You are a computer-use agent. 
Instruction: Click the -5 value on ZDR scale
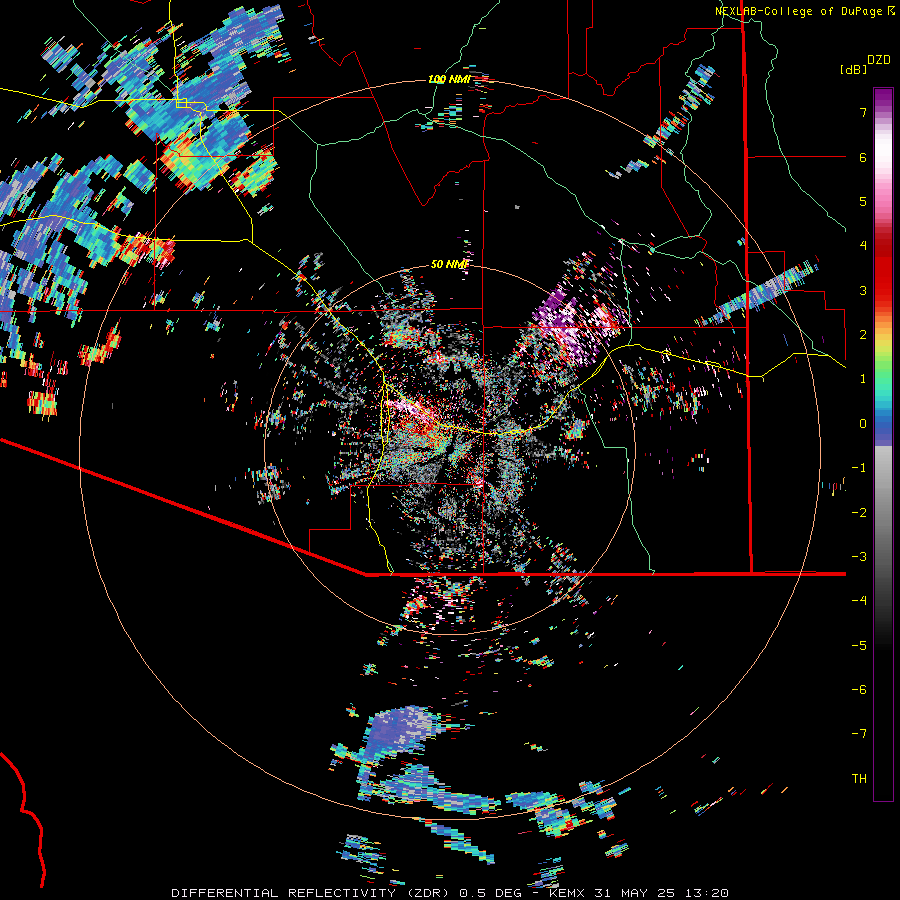pos(859,646)
